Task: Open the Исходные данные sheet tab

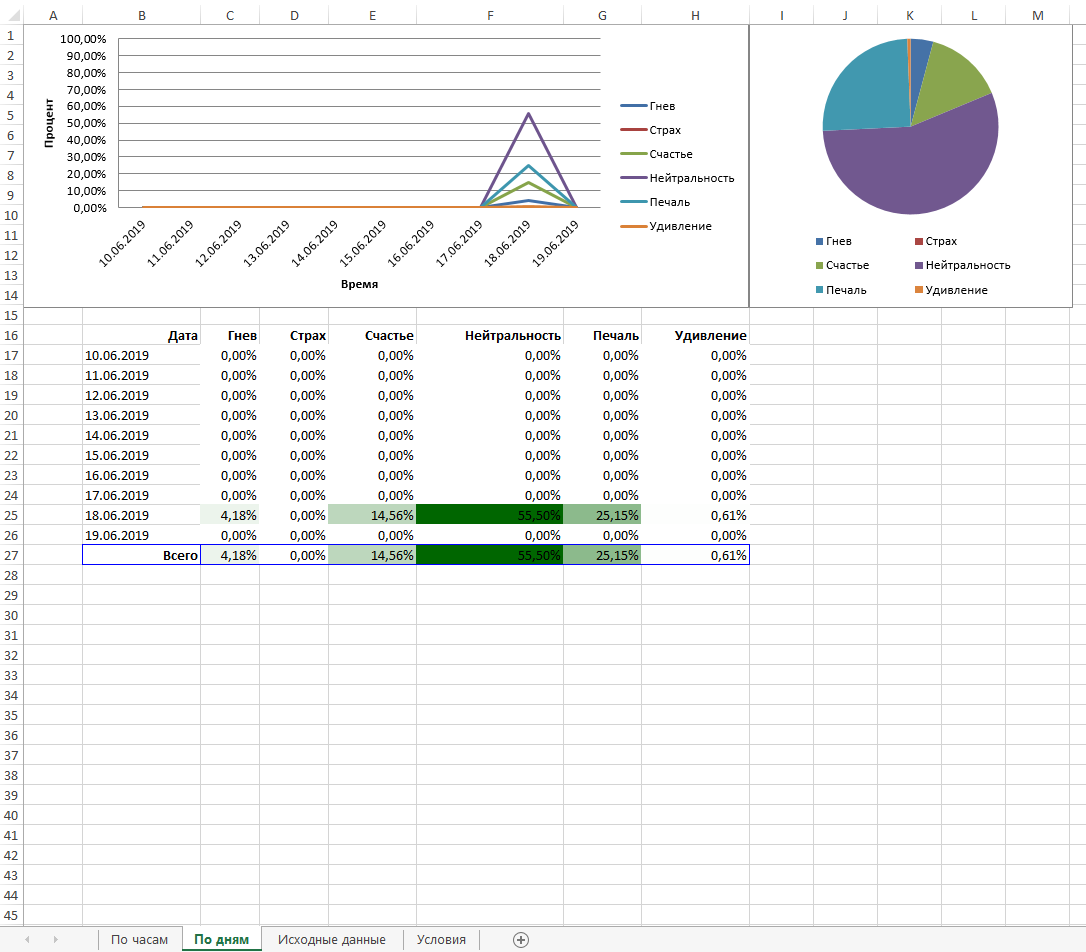Action: (332, 940)
